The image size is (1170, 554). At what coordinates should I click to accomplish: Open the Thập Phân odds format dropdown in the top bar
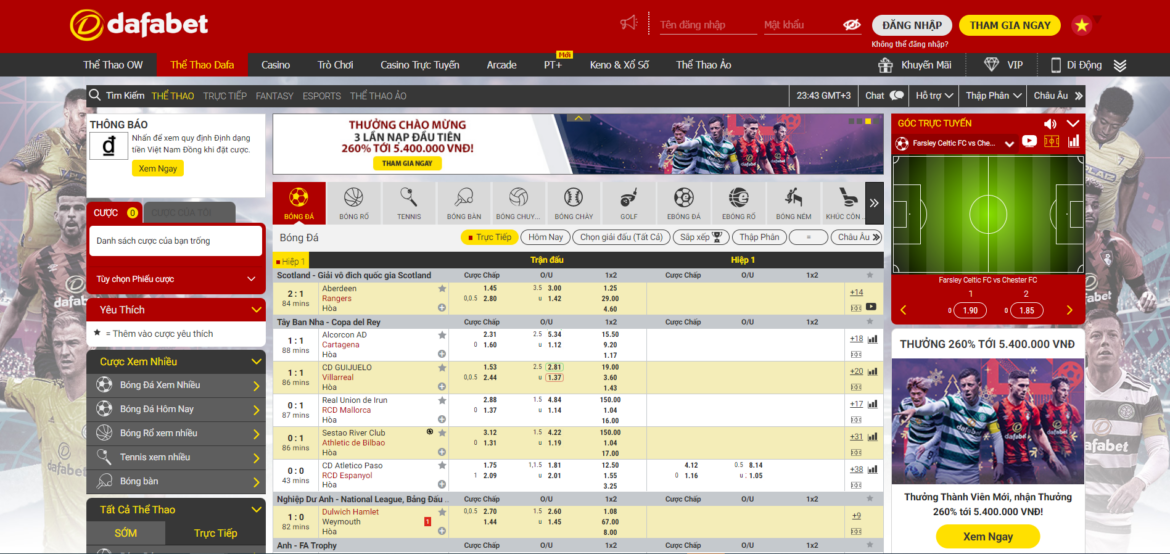pyautogui.click(x=992, y=96)
